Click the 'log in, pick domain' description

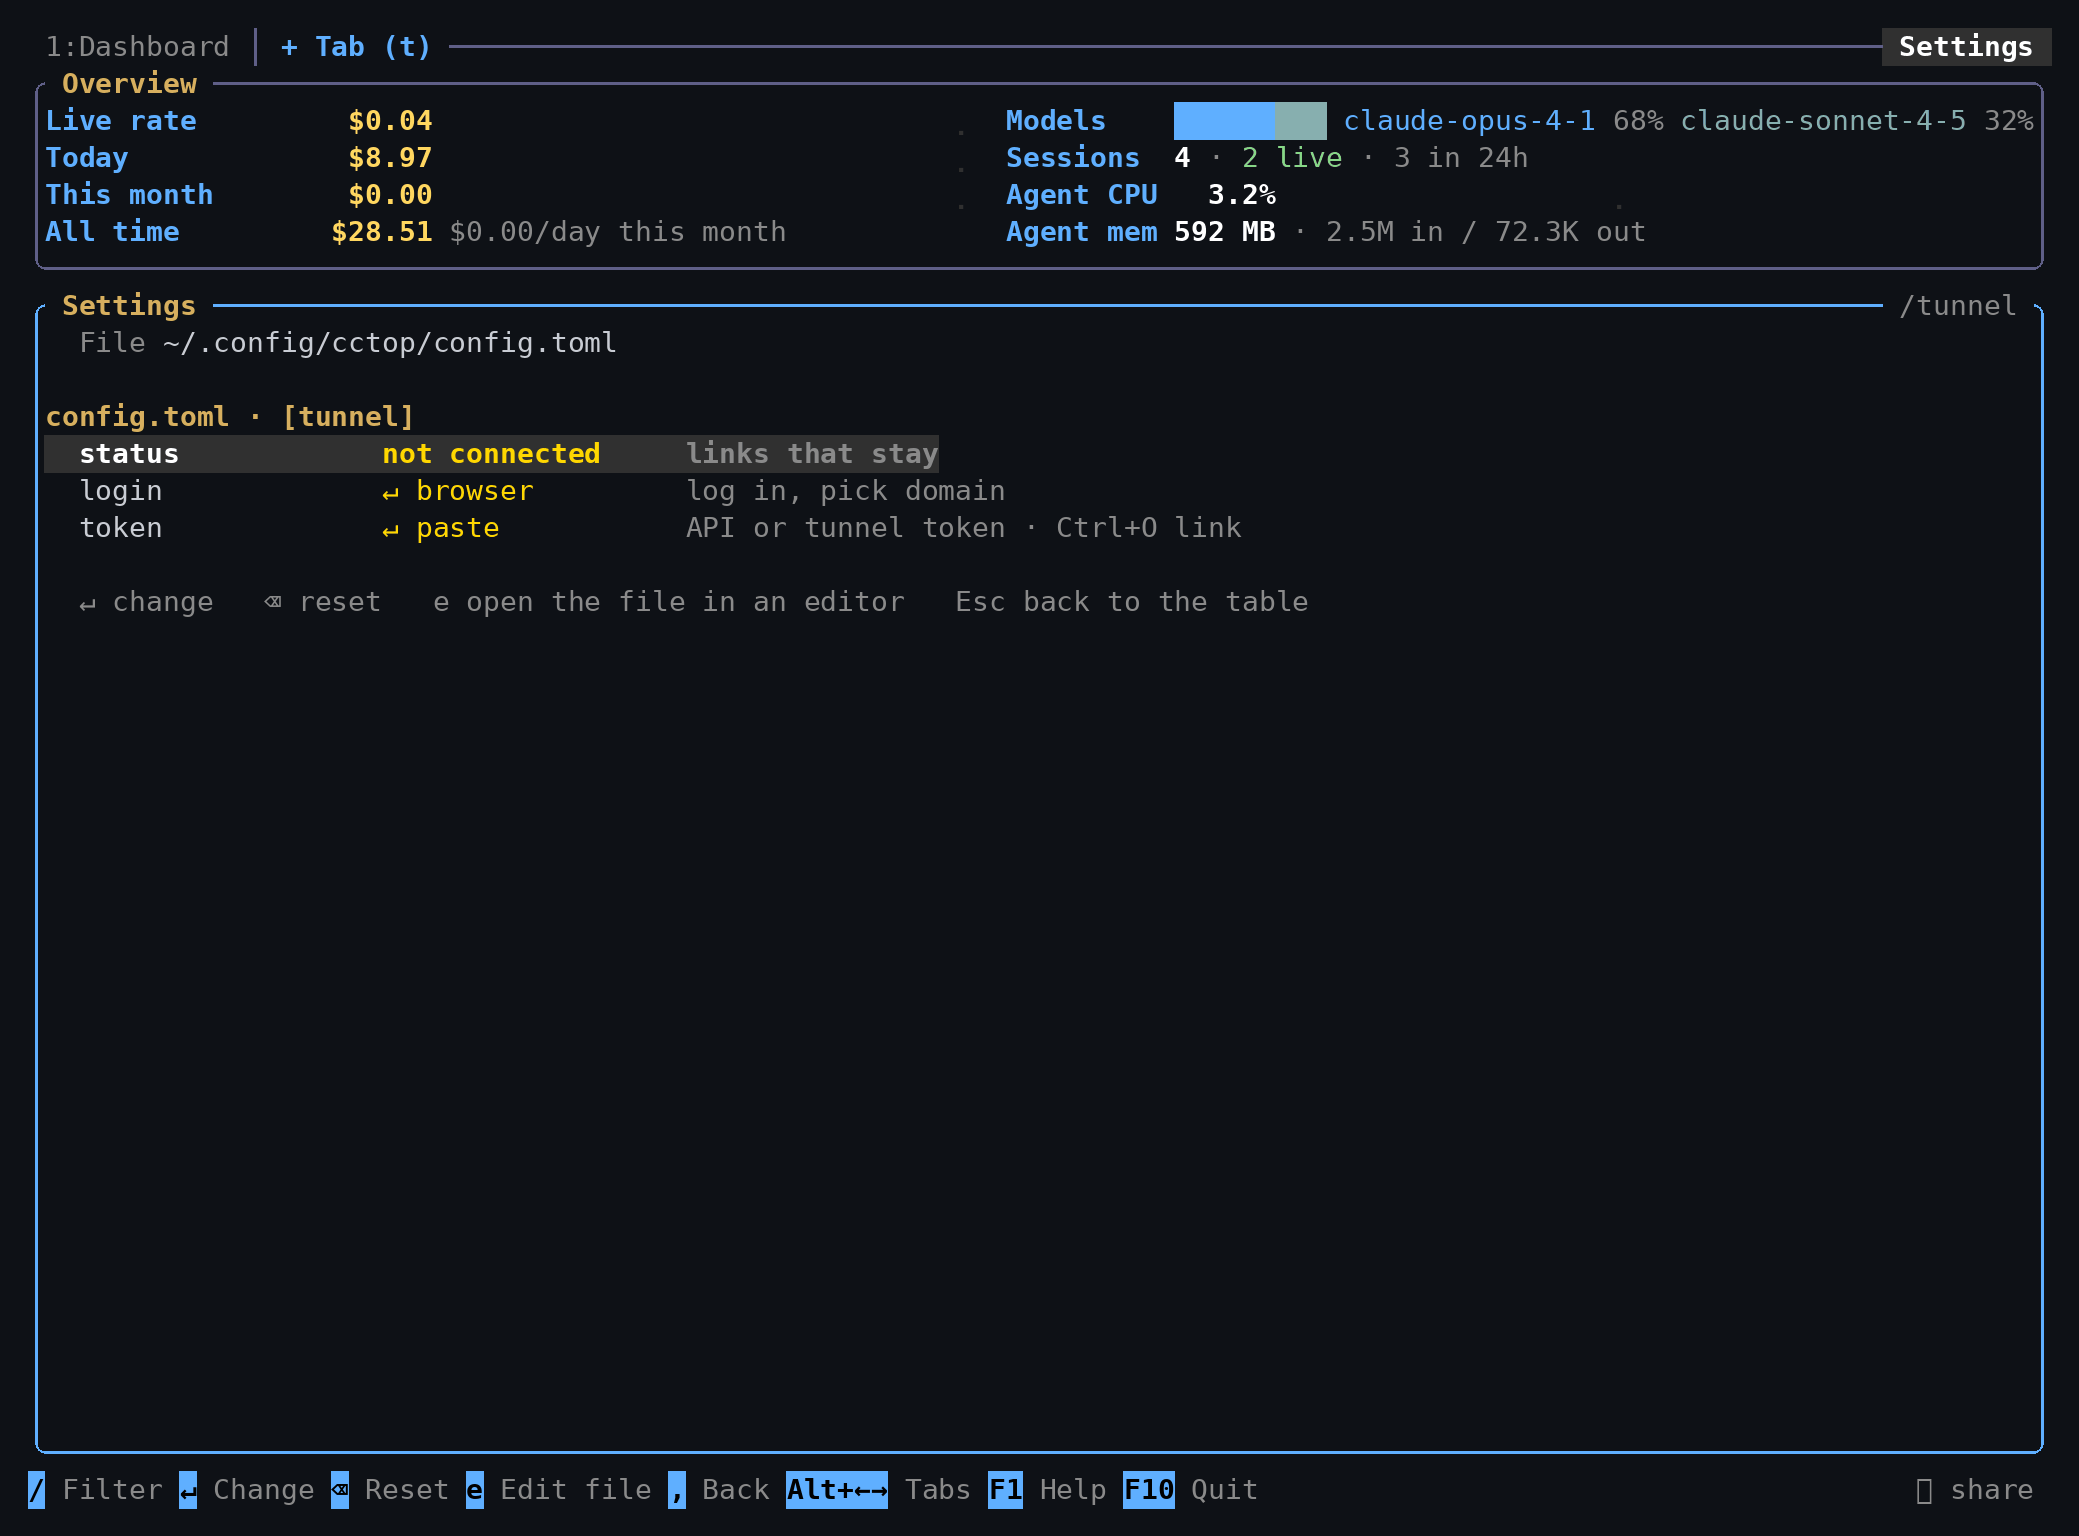(846, 491)
